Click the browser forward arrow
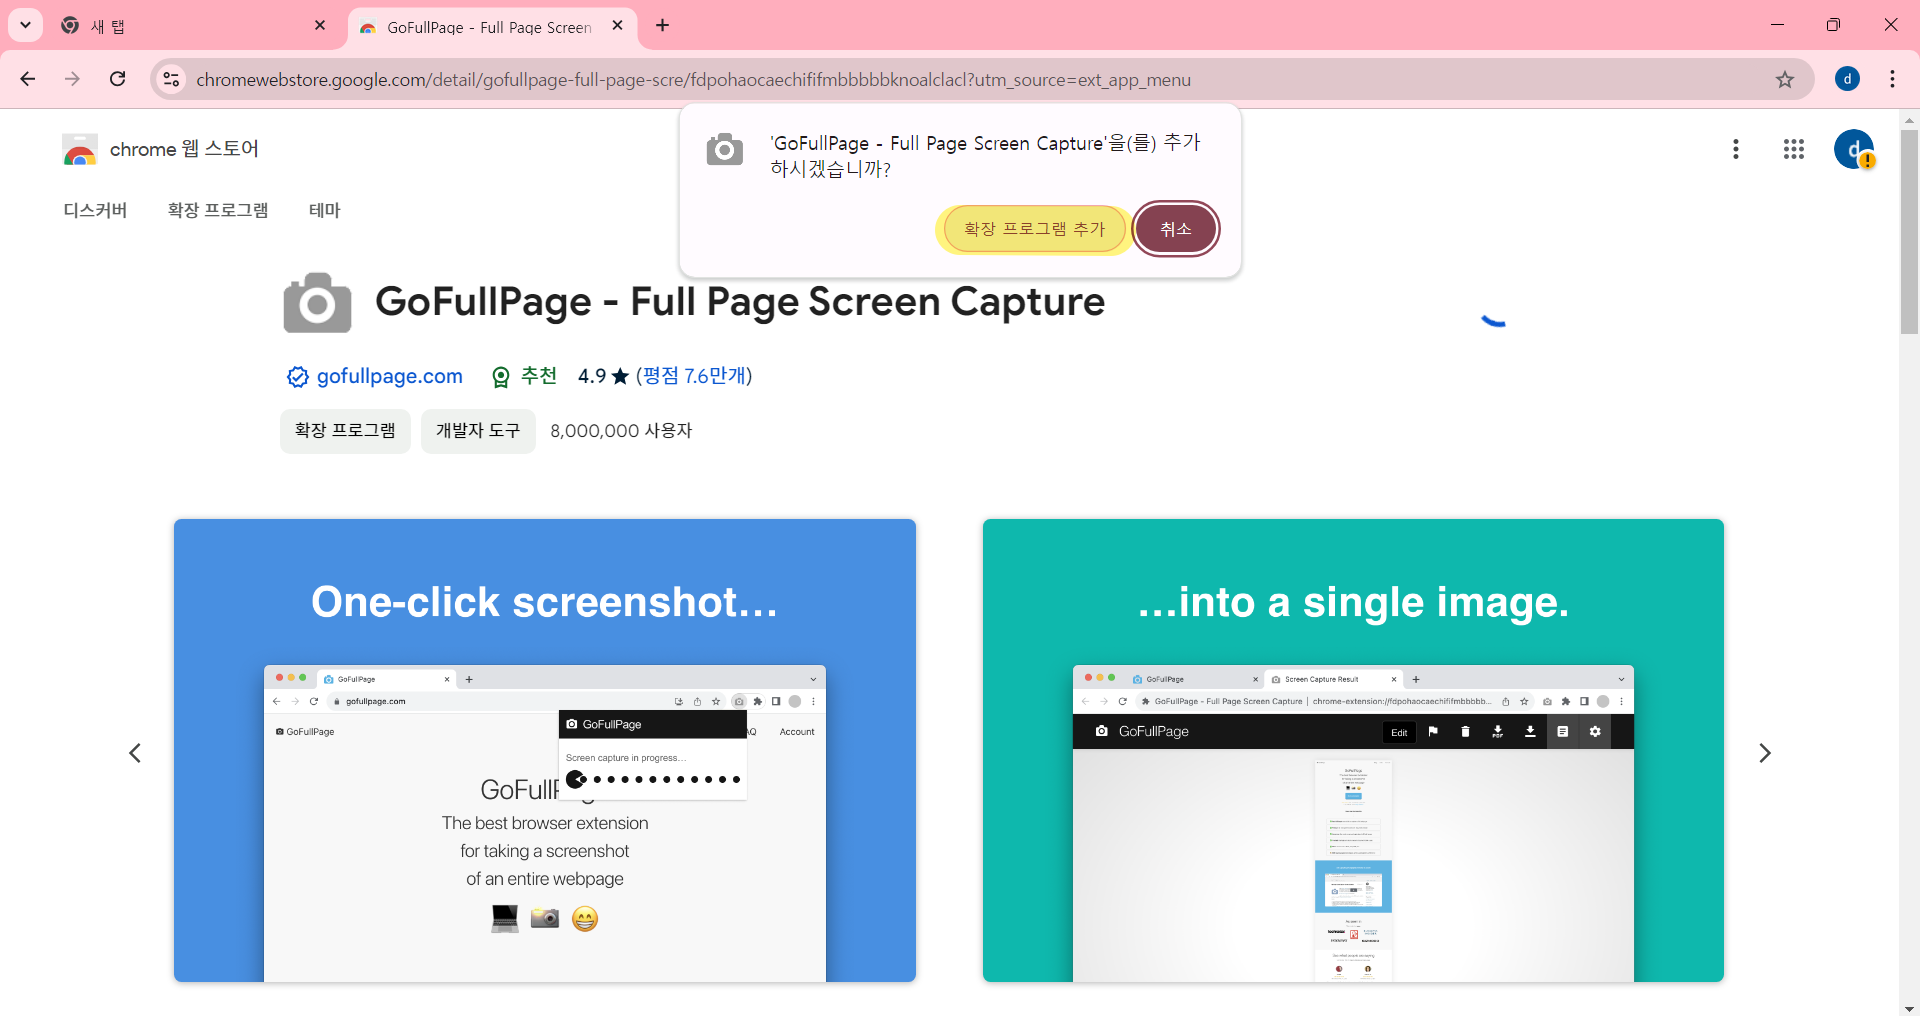Screen dimensions: 1920x1016 (72, 79)
